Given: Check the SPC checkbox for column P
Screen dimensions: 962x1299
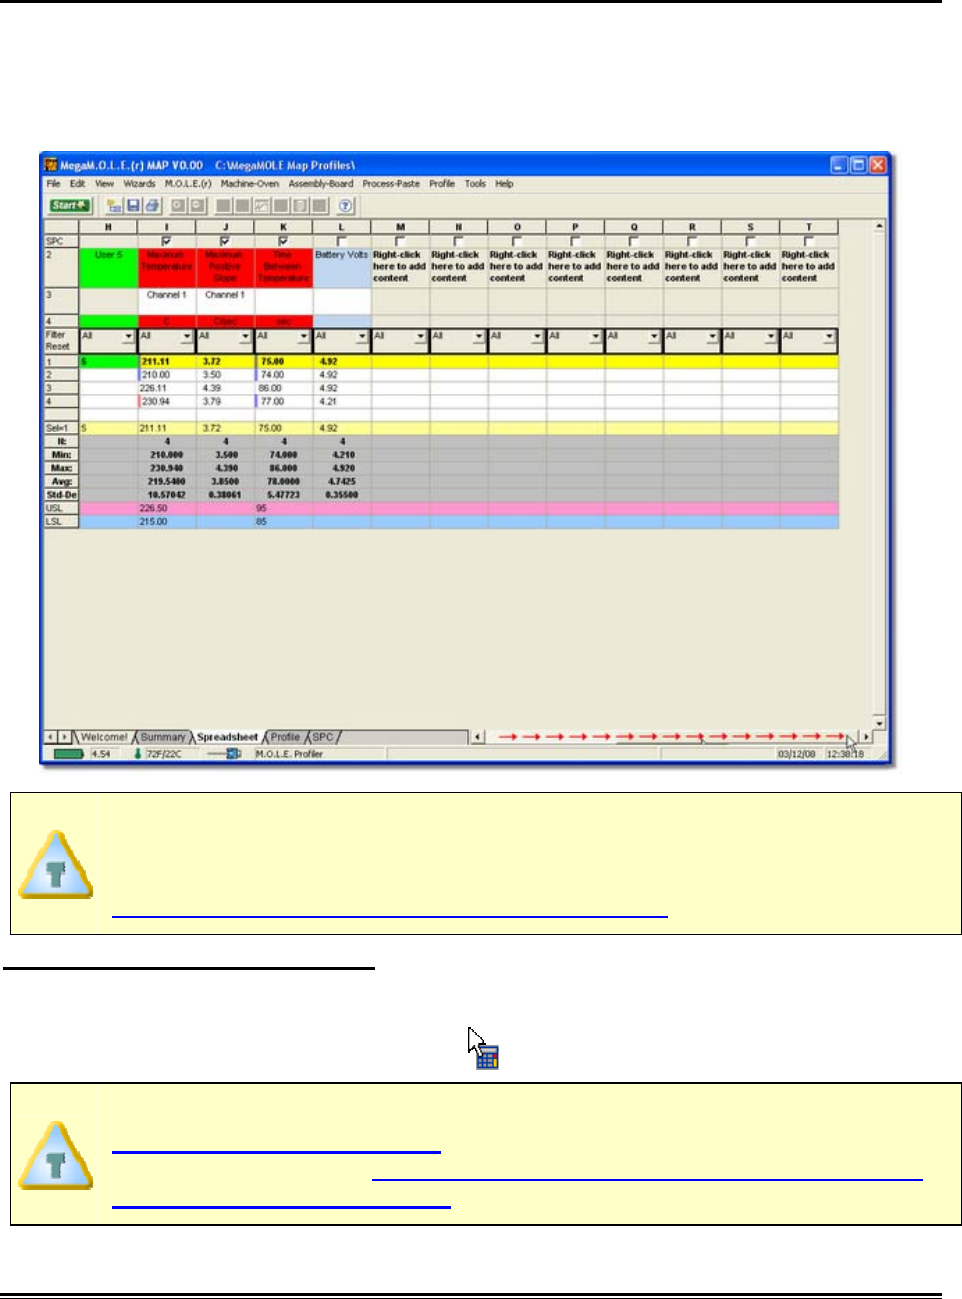Looking at the screenshot, I should tap(575, 241).
